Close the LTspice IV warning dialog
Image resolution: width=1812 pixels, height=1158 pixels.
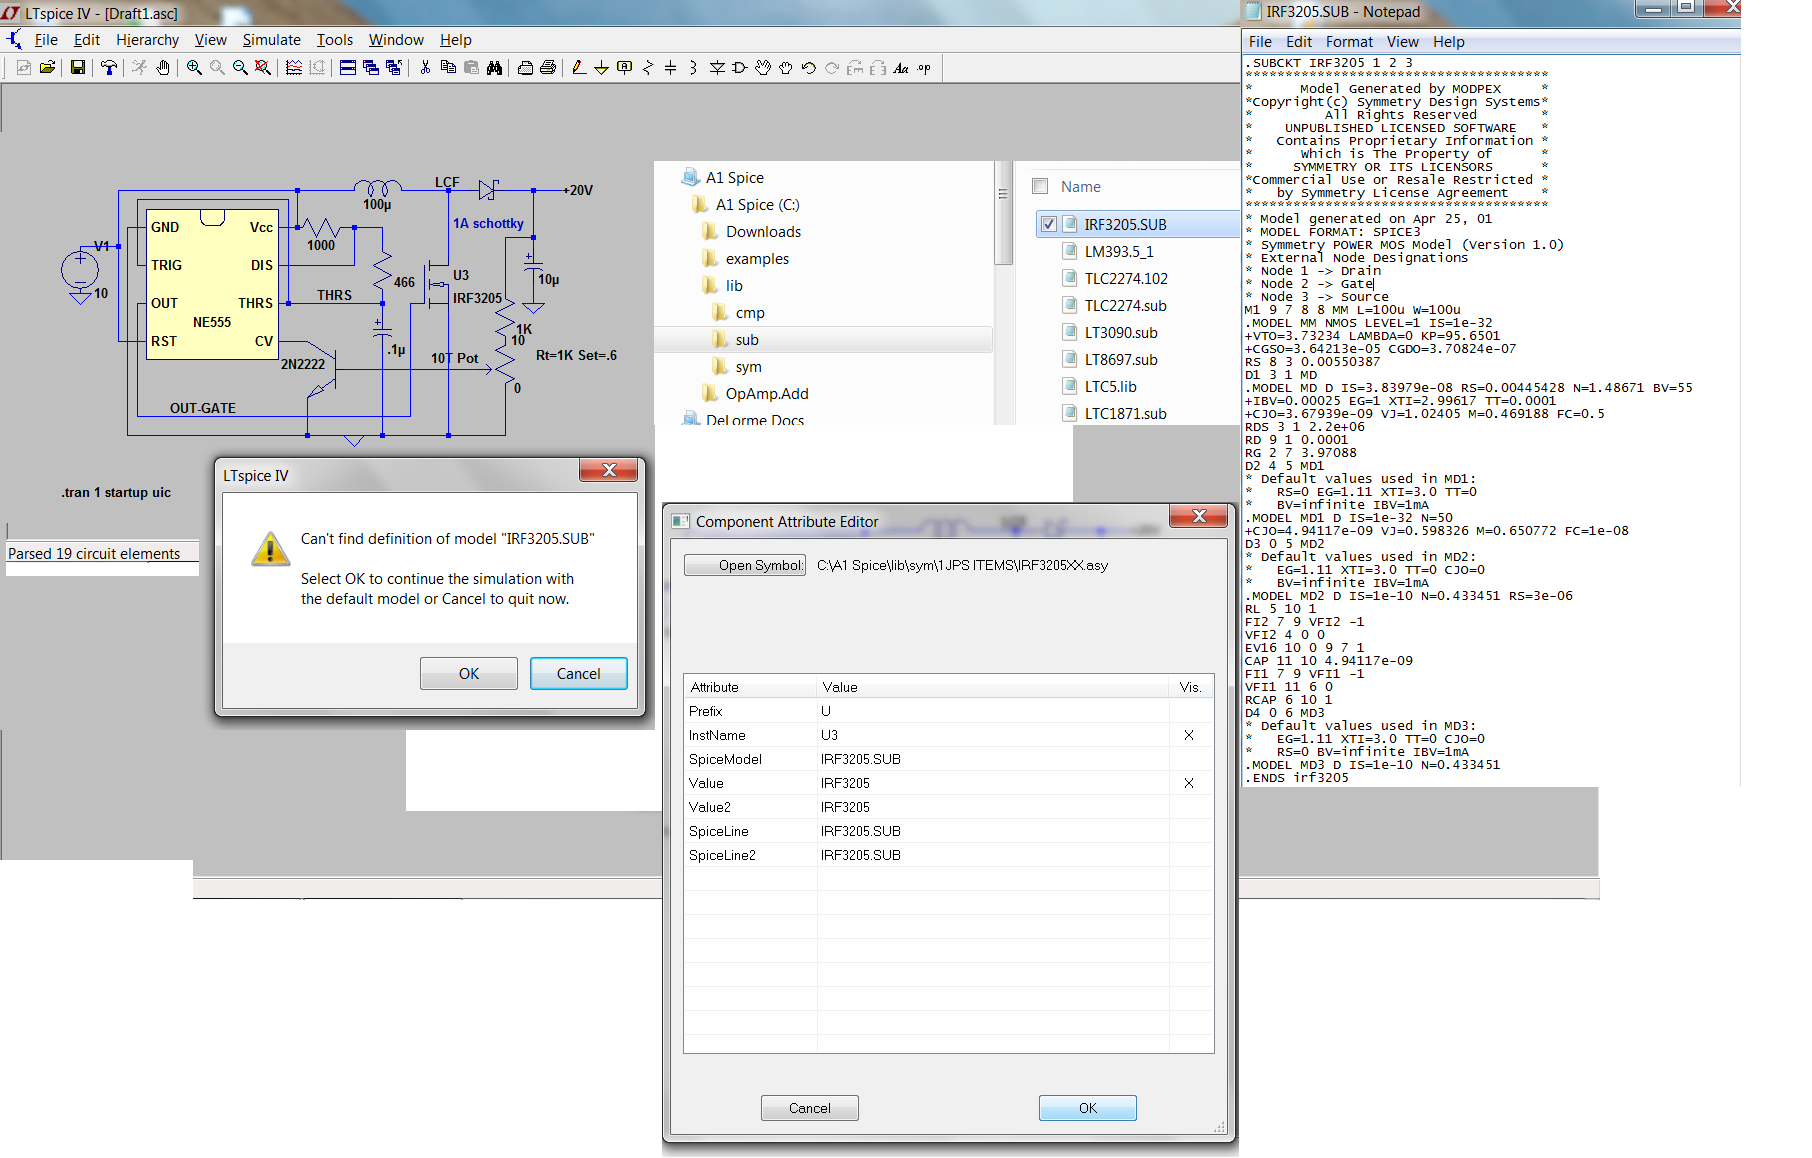point(609,470)
